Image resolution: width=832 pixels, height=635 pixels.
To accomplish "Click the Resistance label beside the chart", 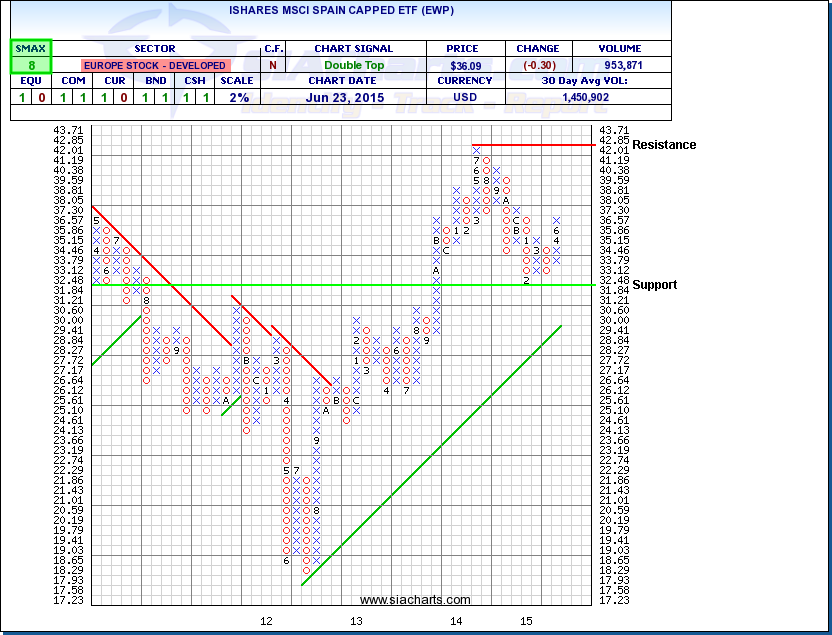I will point(665,145).
